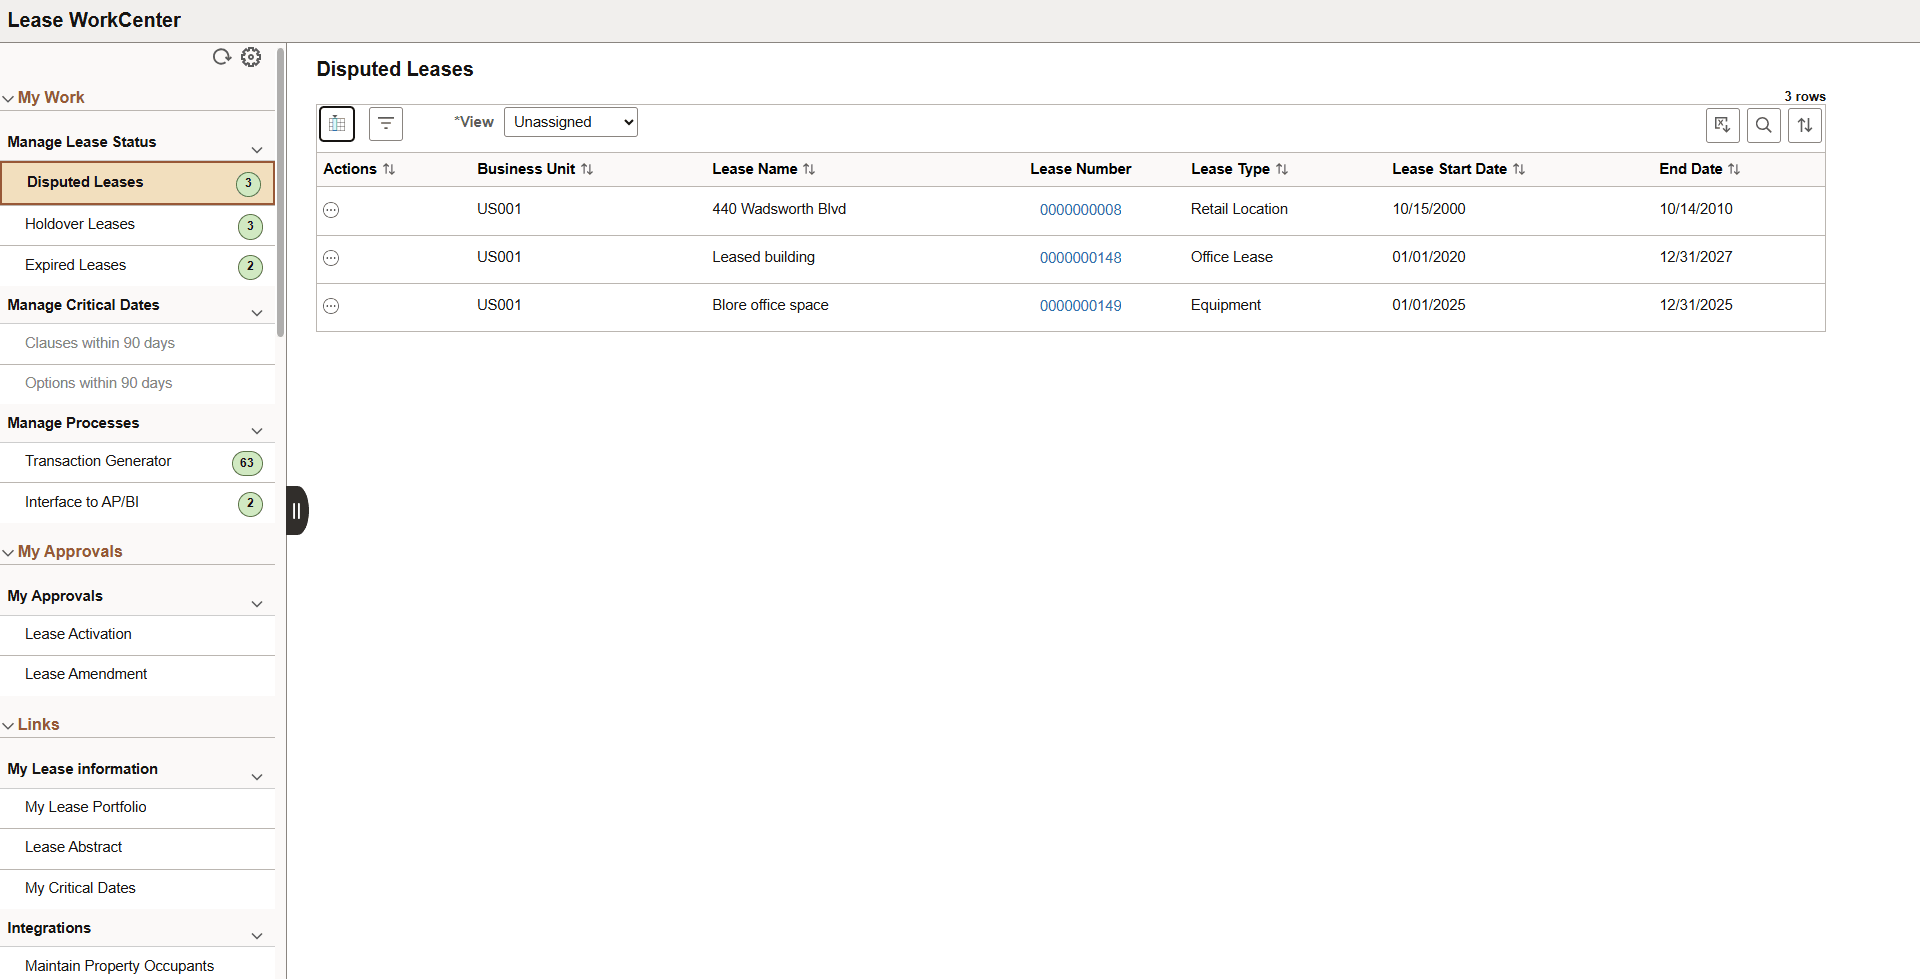Open lease number 0000000008

click(1080, 210)
